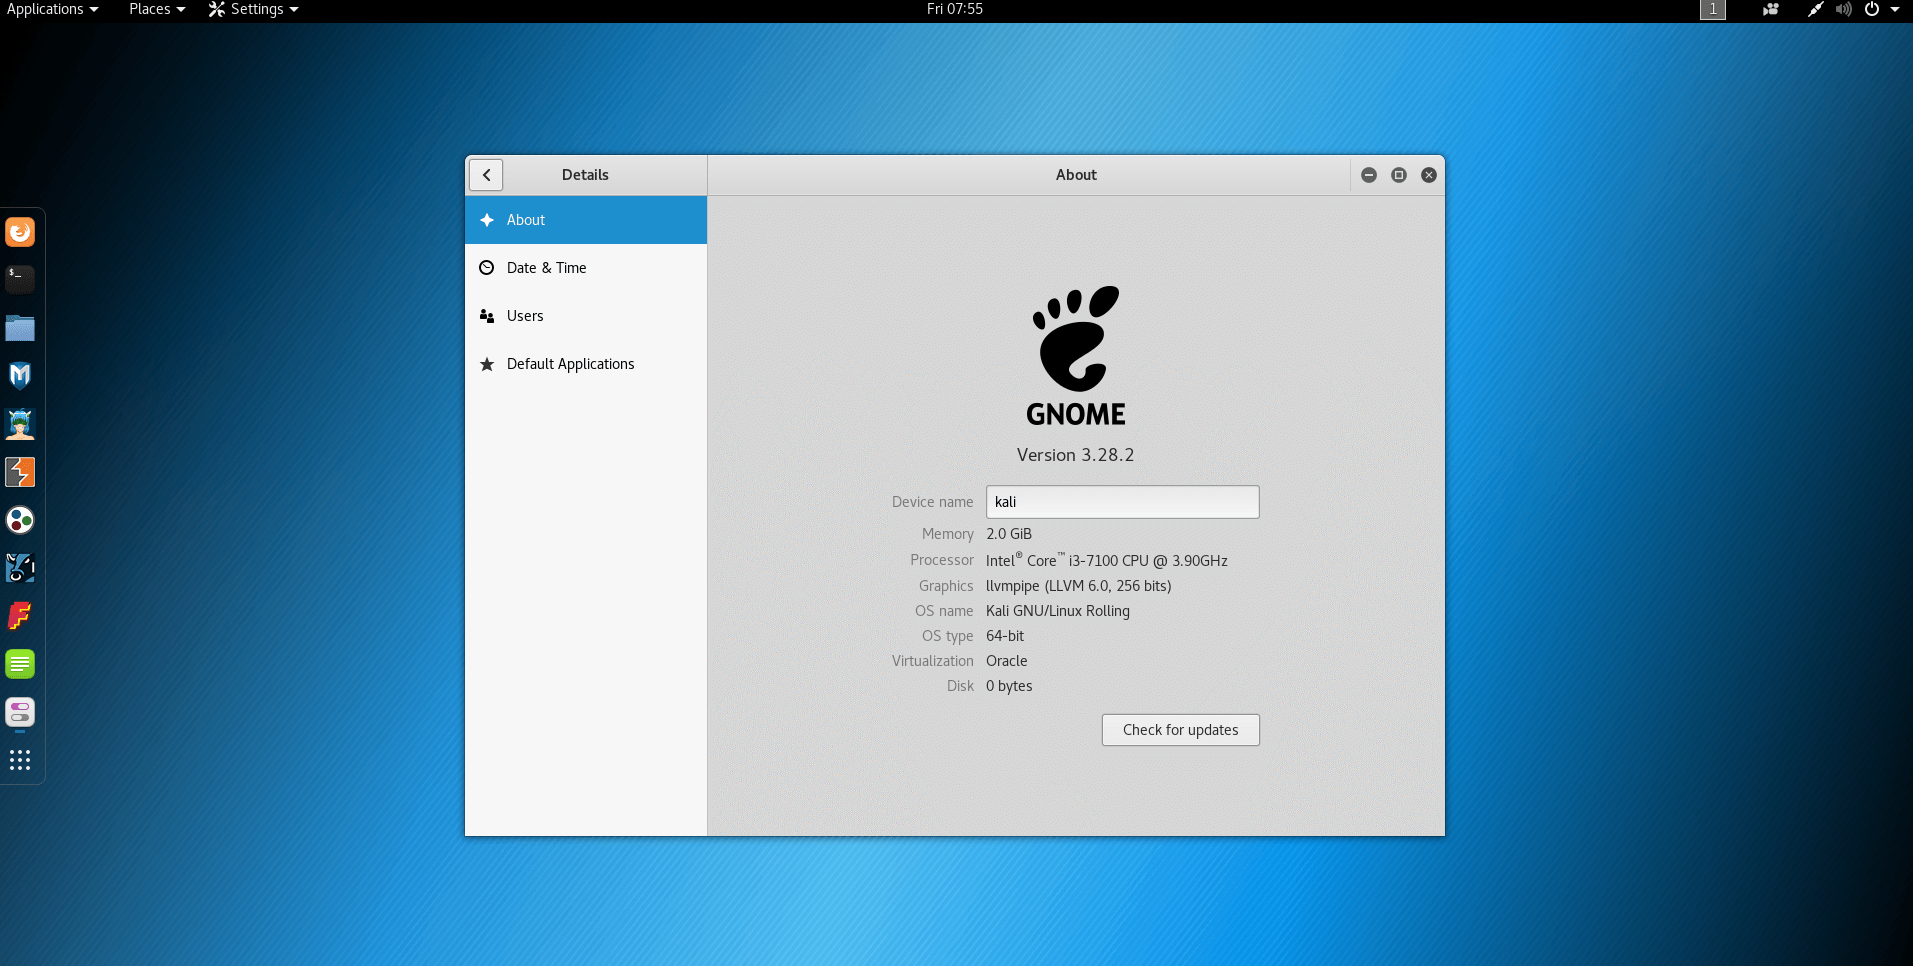1913x966 pixels.
Task: Click the screen recorder camera icon in top bar
Action: click(1771, 9)
